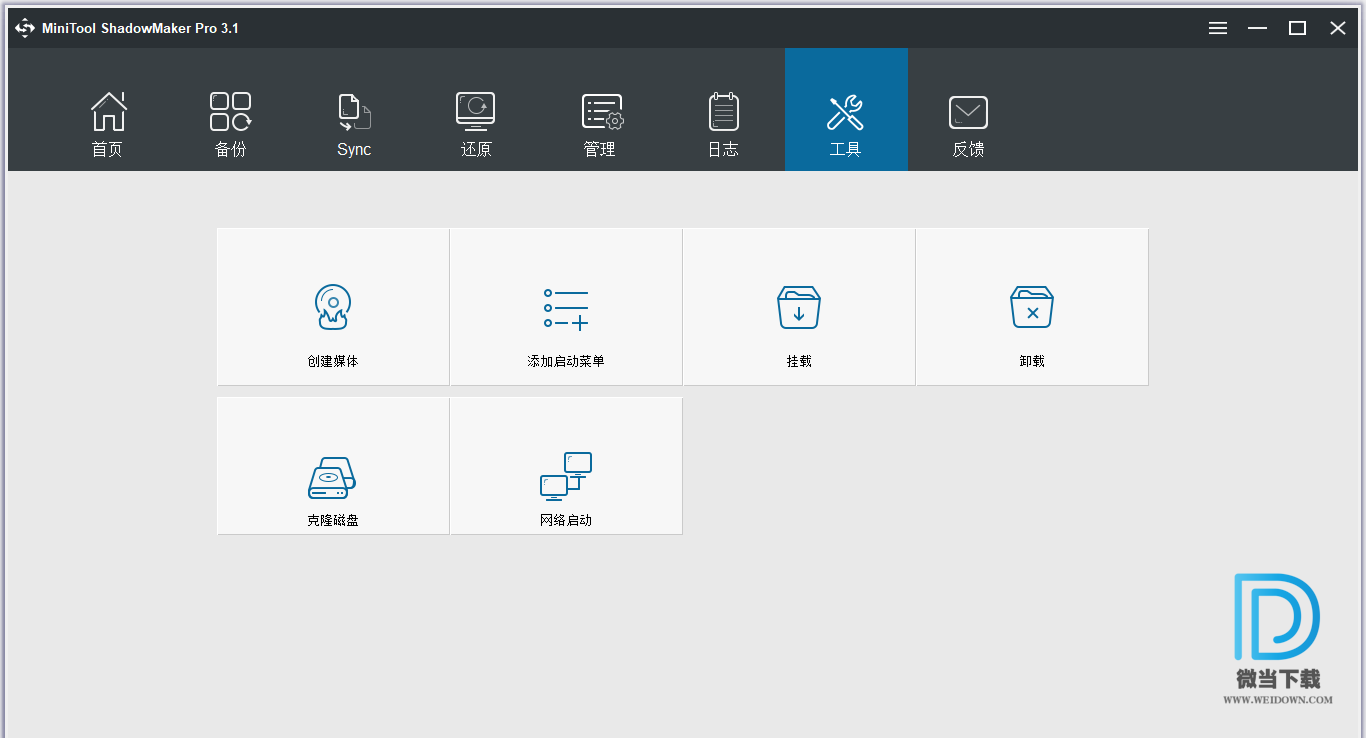Click the 网络启动 label text

pos(566,520)
